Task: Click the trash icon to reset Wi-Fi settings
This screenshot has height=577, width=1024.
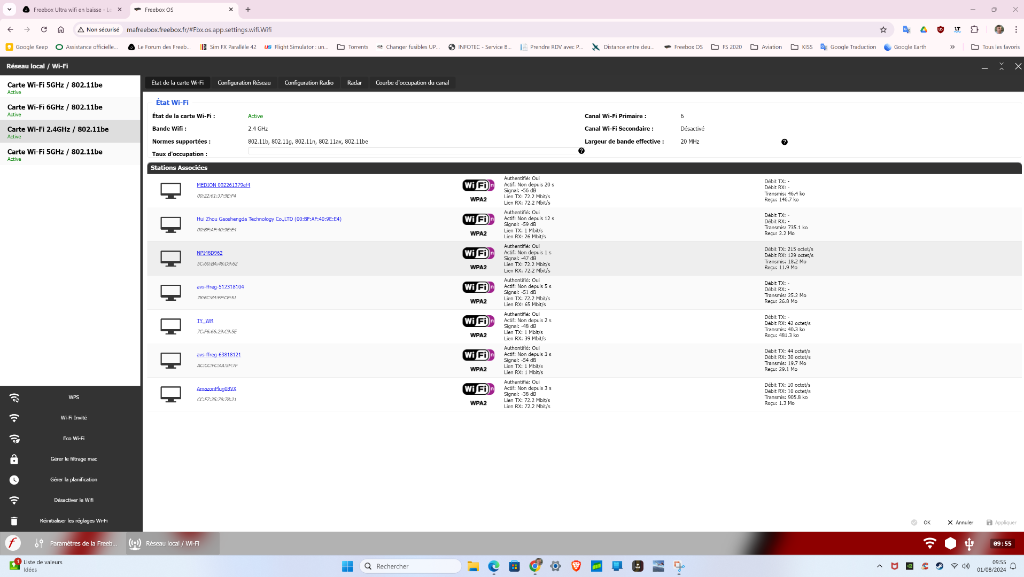Action: pyautogui.click(x=14, y=521)
